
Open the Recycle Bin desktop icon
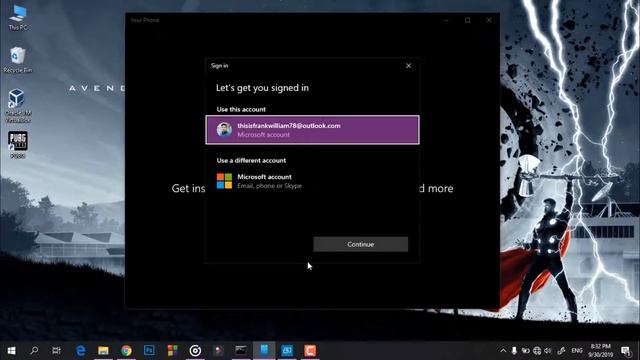(18, 60)
